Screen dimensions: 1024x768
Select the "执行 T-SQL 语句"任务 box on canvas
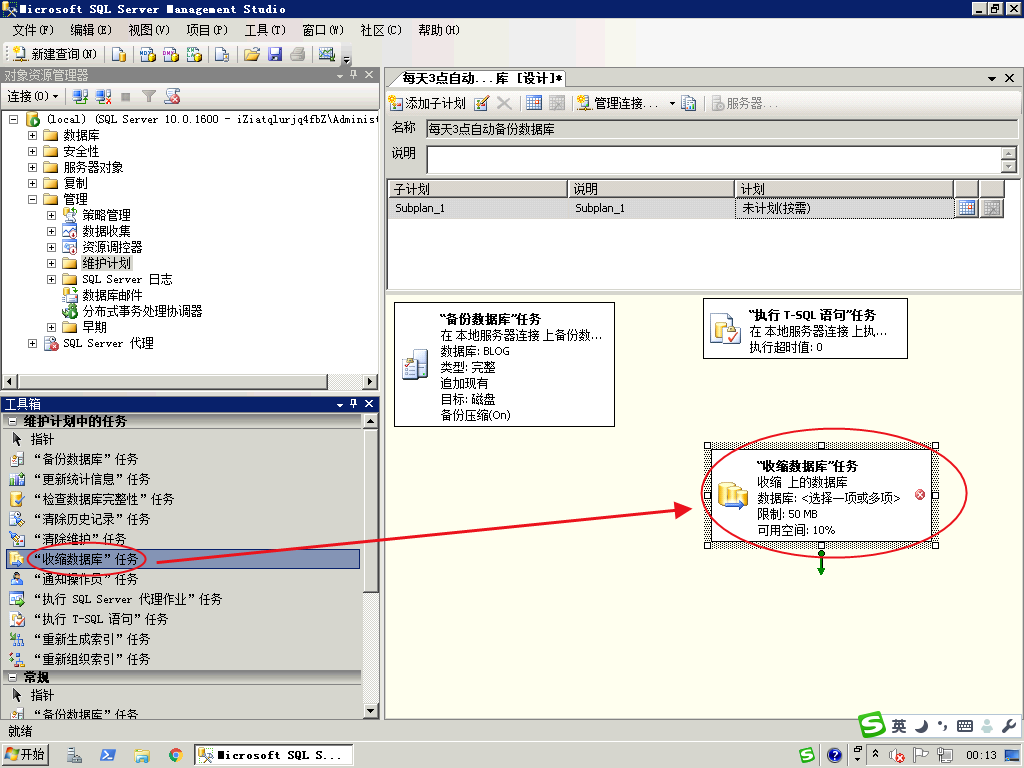tap(805, 328)
